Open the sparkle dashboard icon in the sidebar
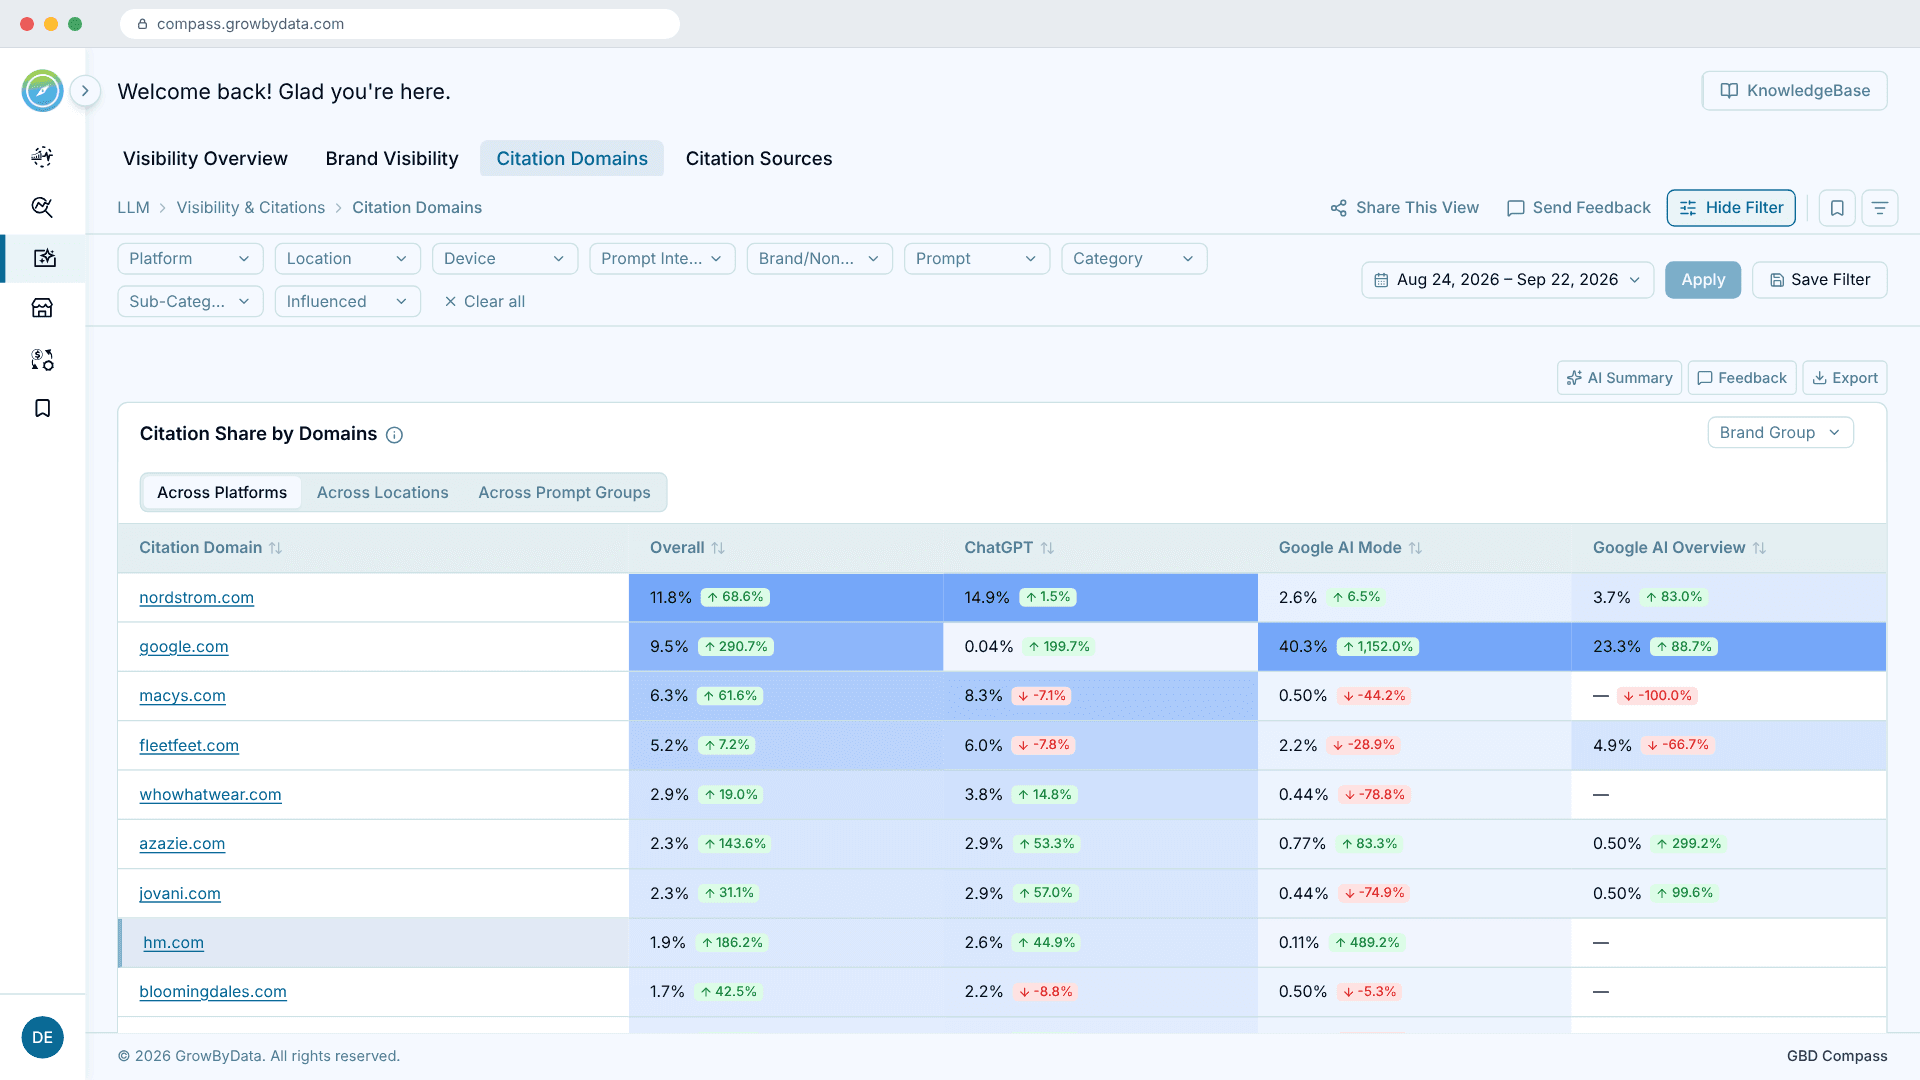Viewport: 1920px width, 1080px height. coord(42,156)
